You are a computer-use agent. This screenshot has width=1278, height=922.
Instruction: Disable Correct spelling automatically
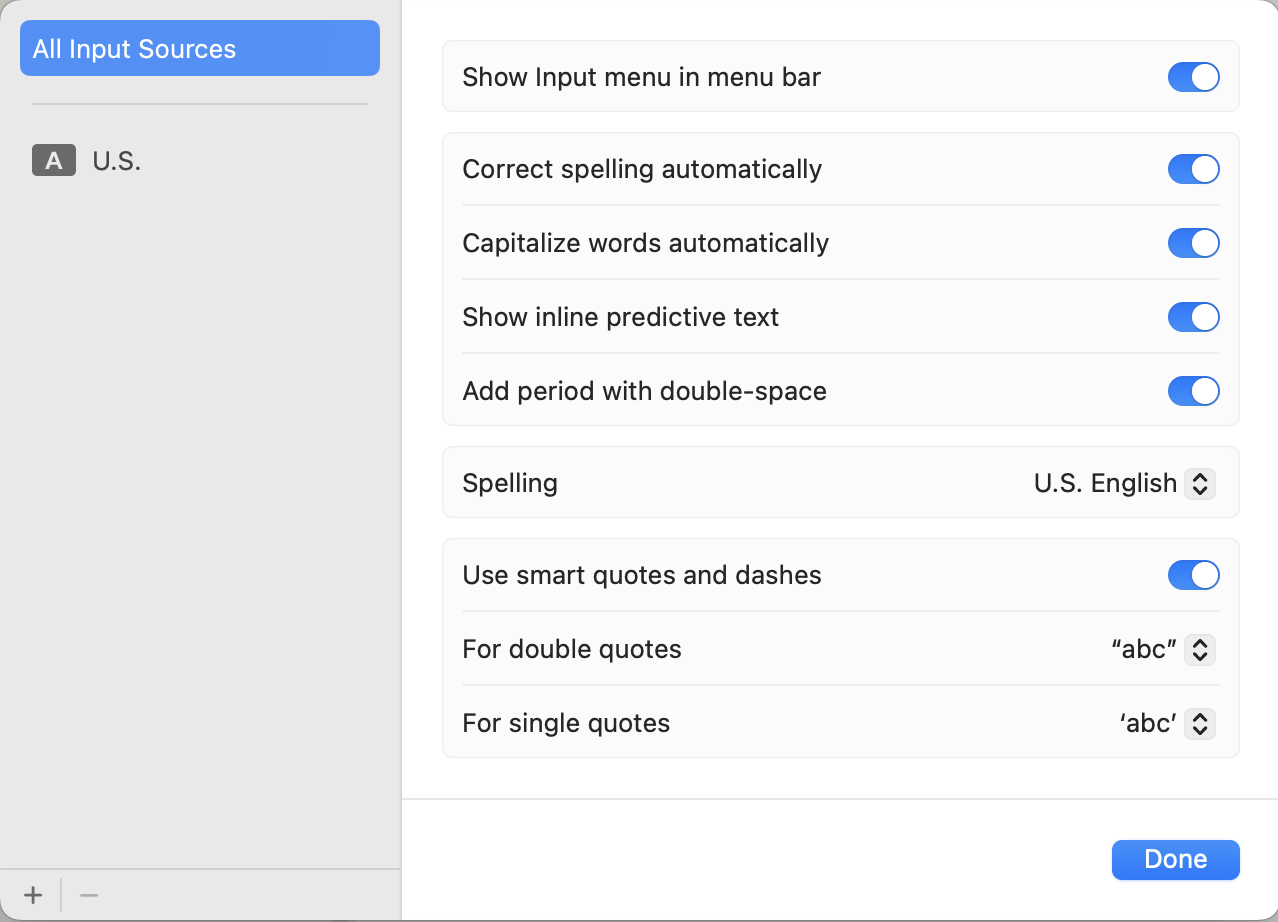point(1193,169)
